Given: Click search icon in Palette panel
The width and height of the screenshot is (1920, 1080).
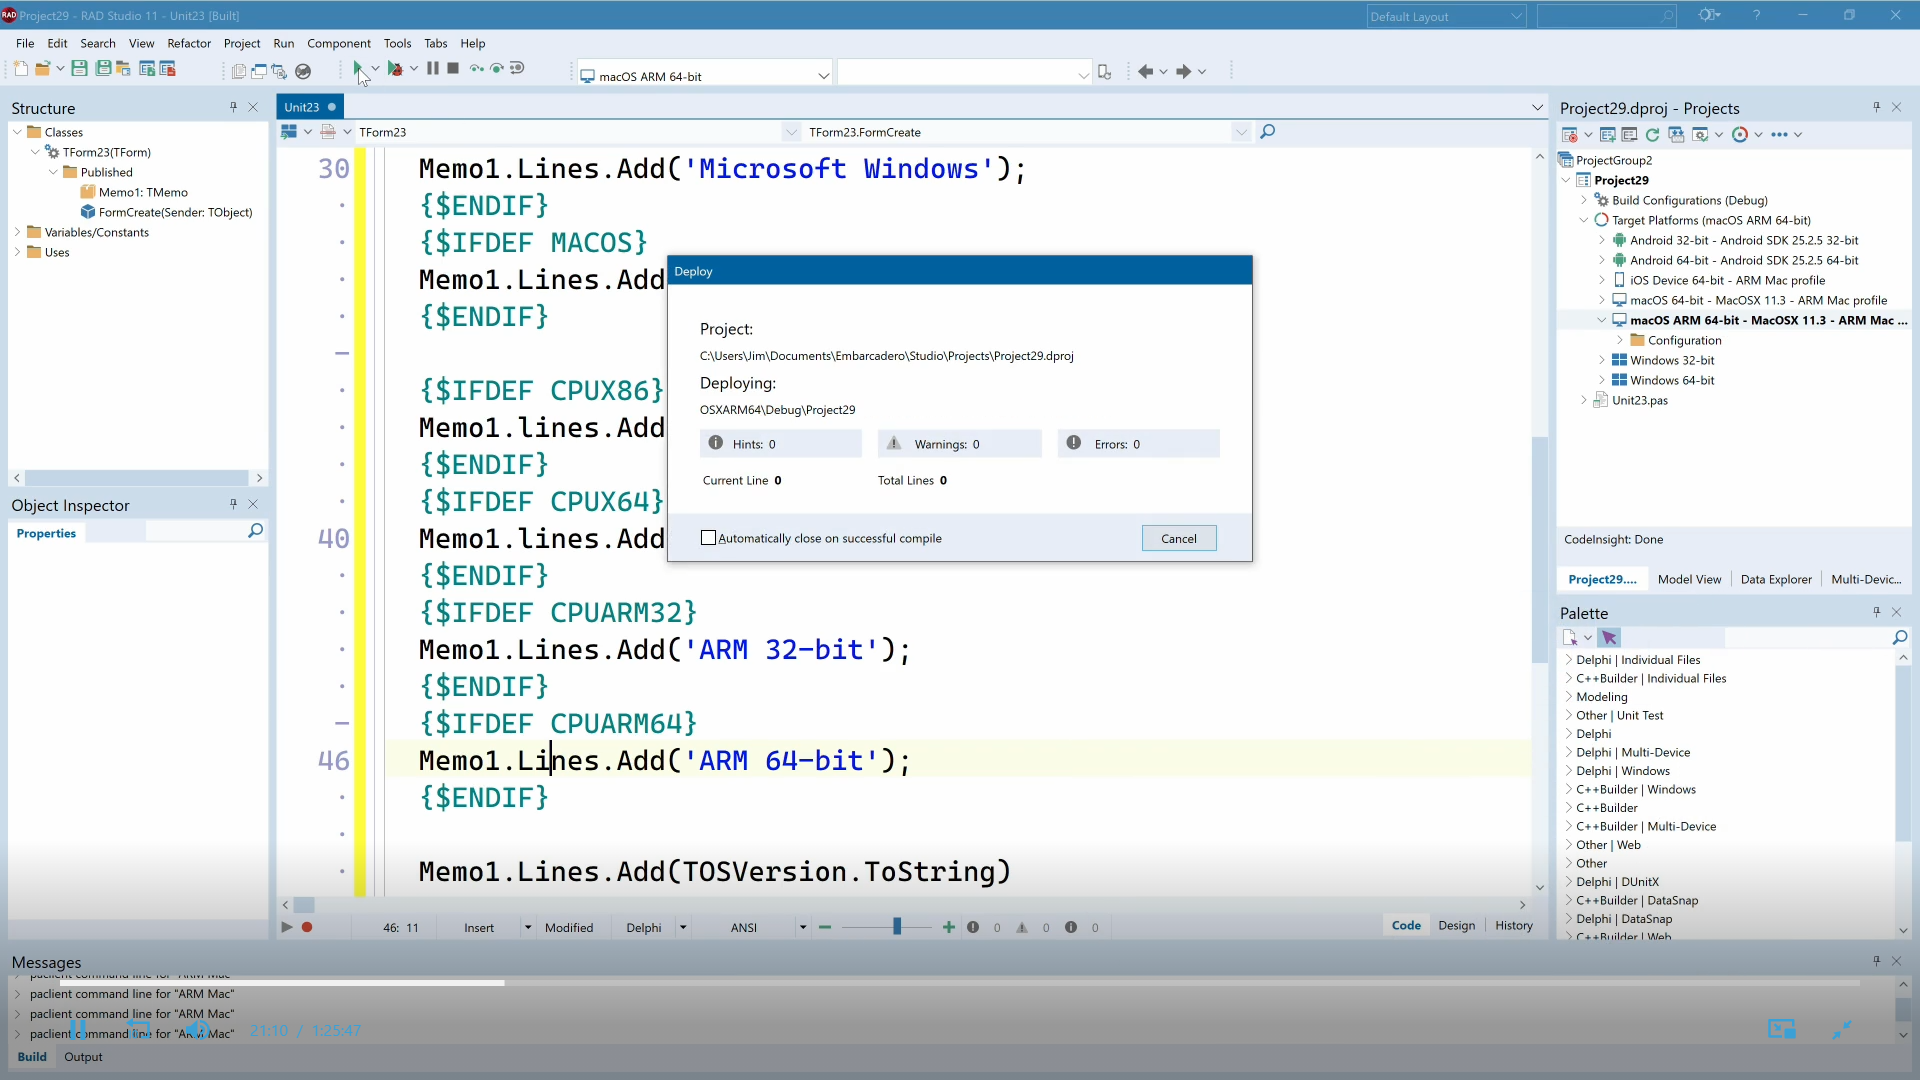Looking at the screenshot, I should tap(1900, 638).
